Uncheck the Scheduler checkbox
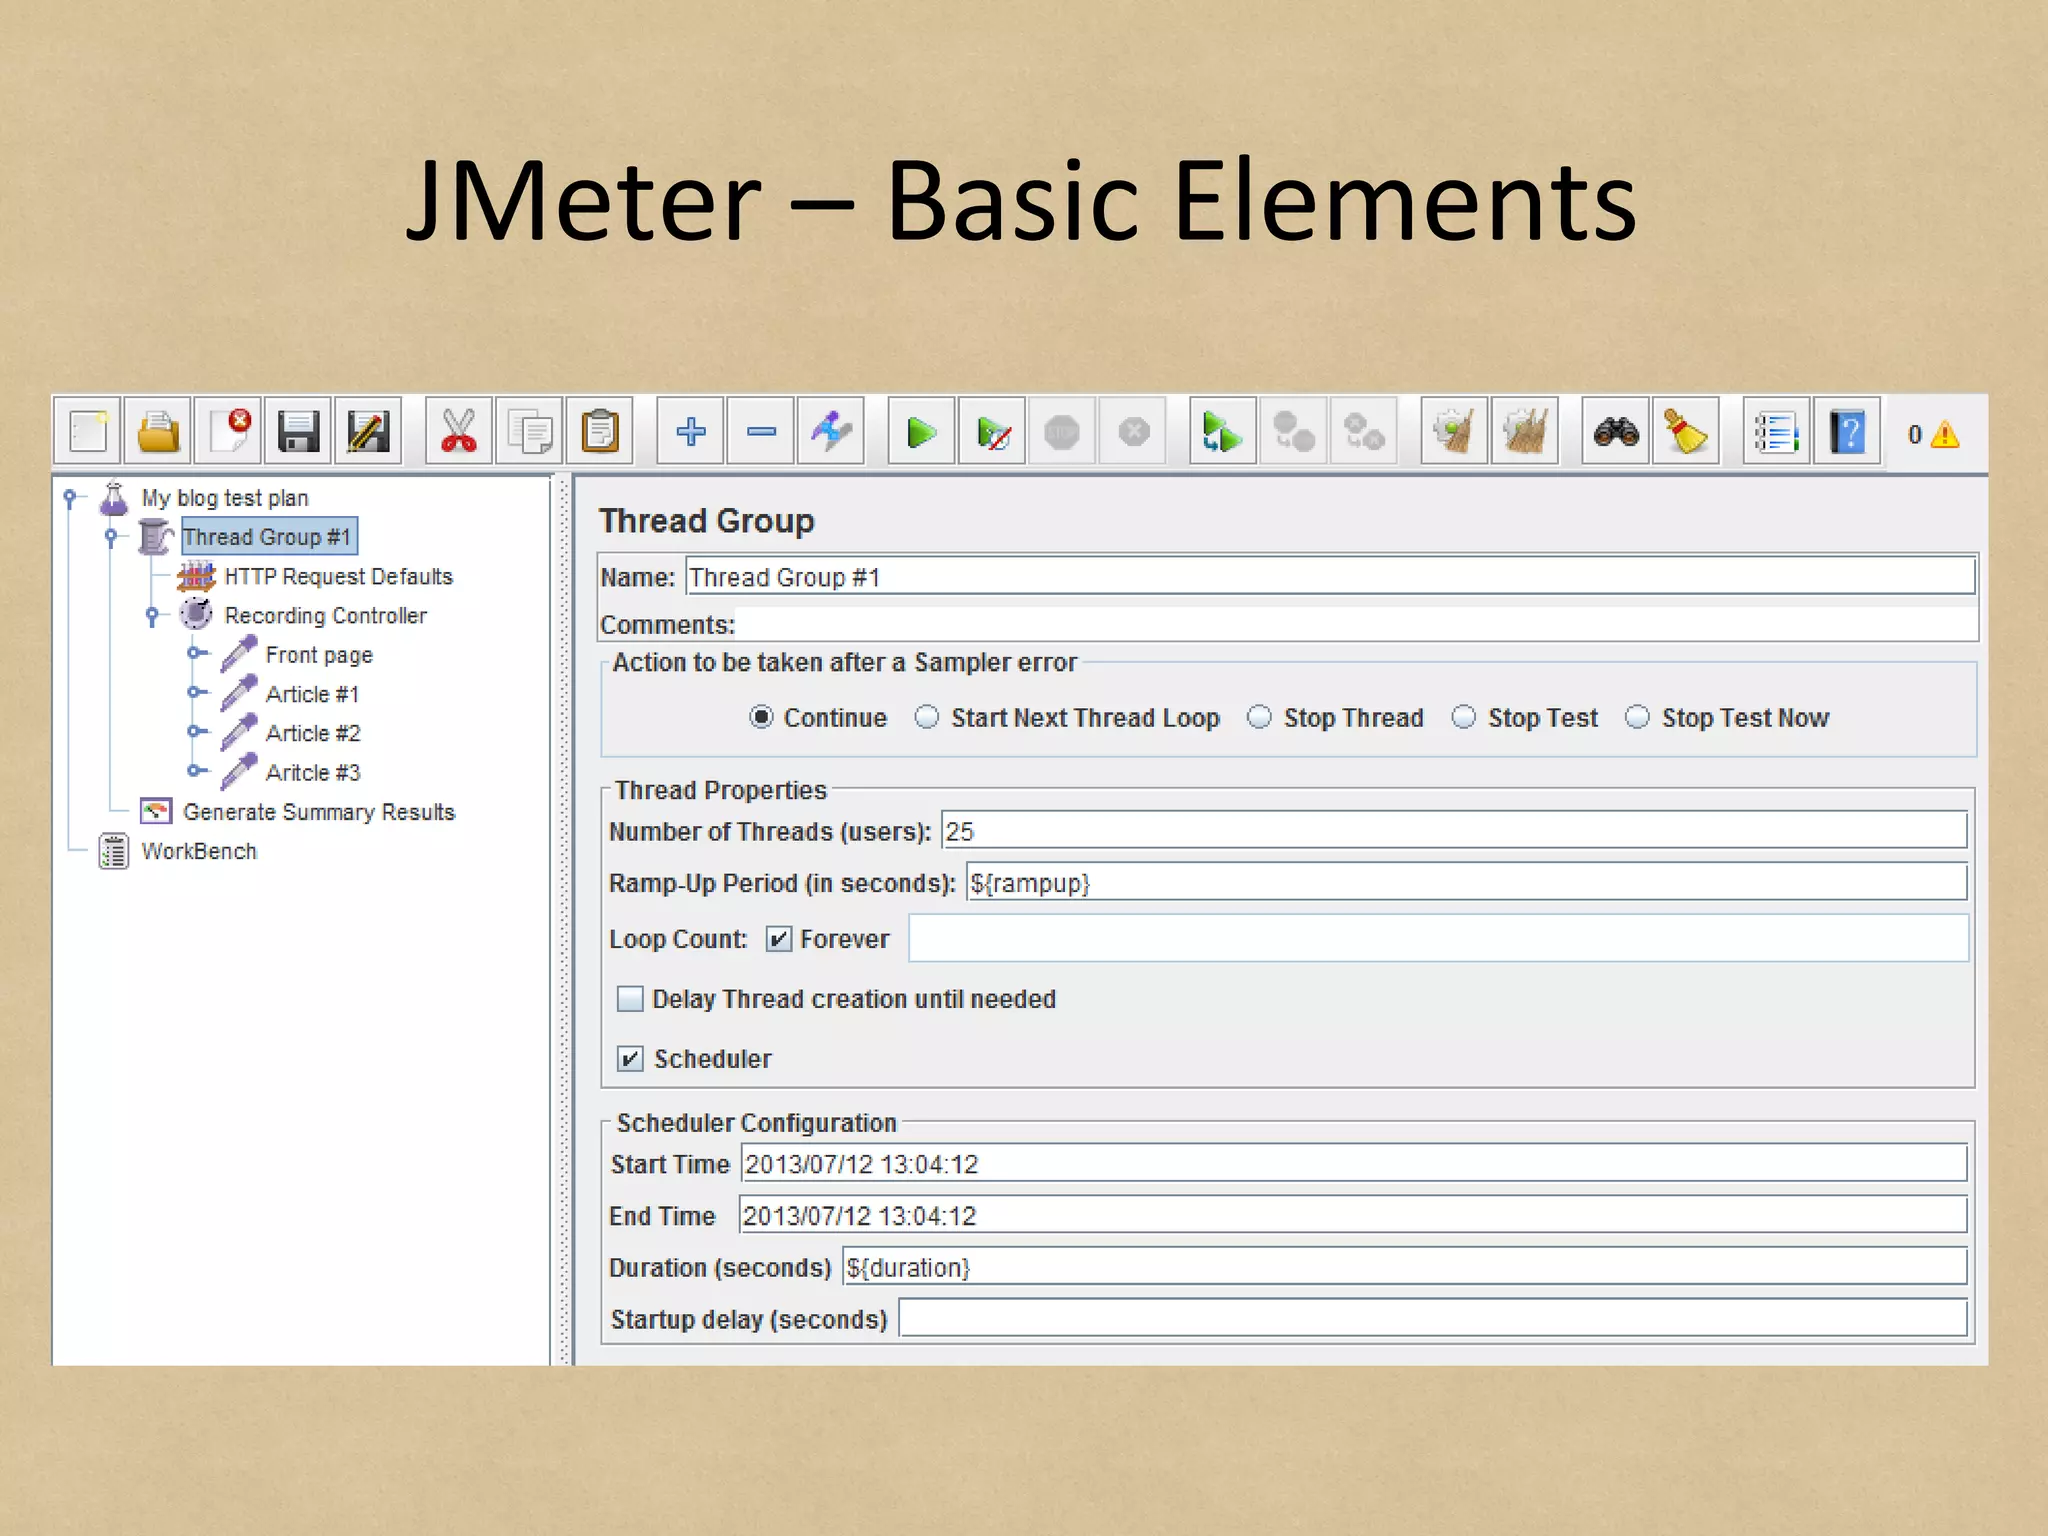Image resolution: width=2048 pixels, height=1536 pixels. [x=630, y=1058]
